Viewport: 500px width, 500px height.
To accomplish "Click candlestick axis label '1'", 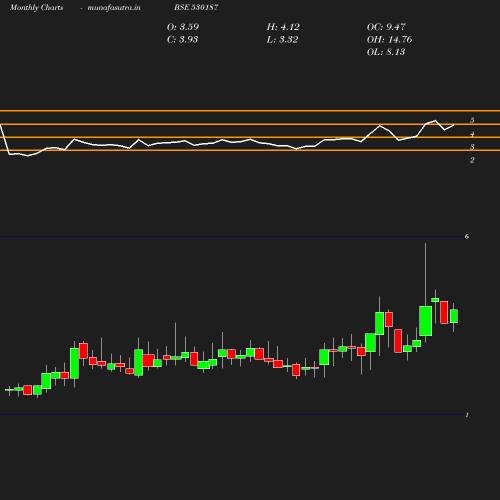I will (x=467, y=415).
